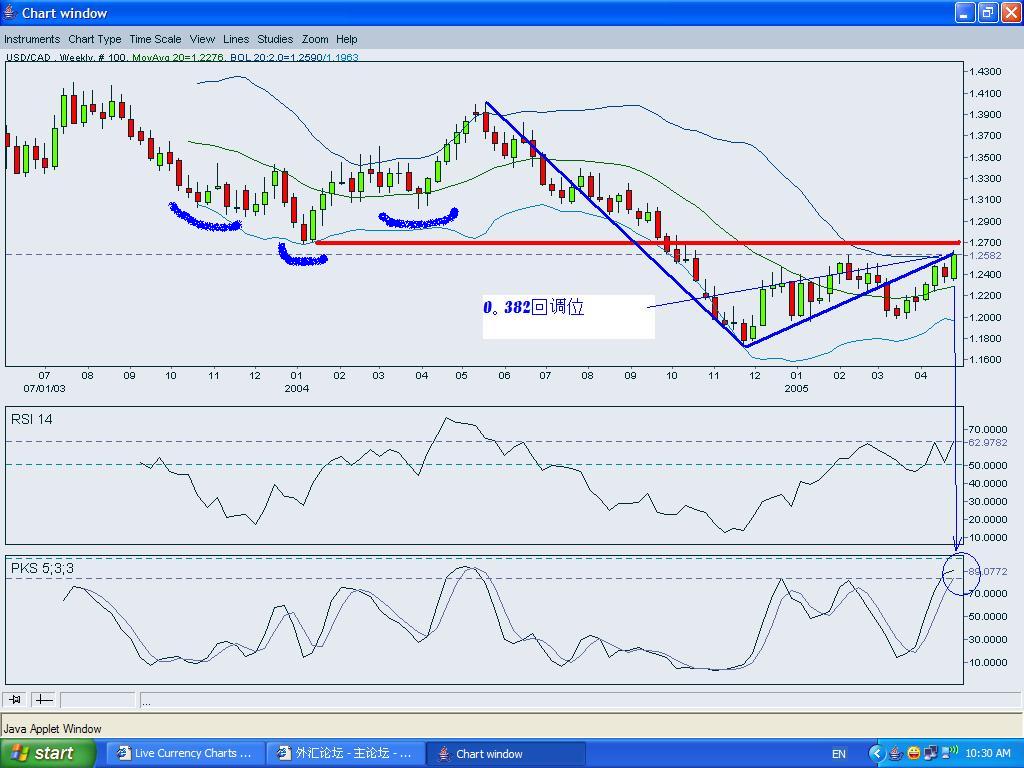1024x768 pixels.
Task: Minimize the Chart window
Action: 965,12
